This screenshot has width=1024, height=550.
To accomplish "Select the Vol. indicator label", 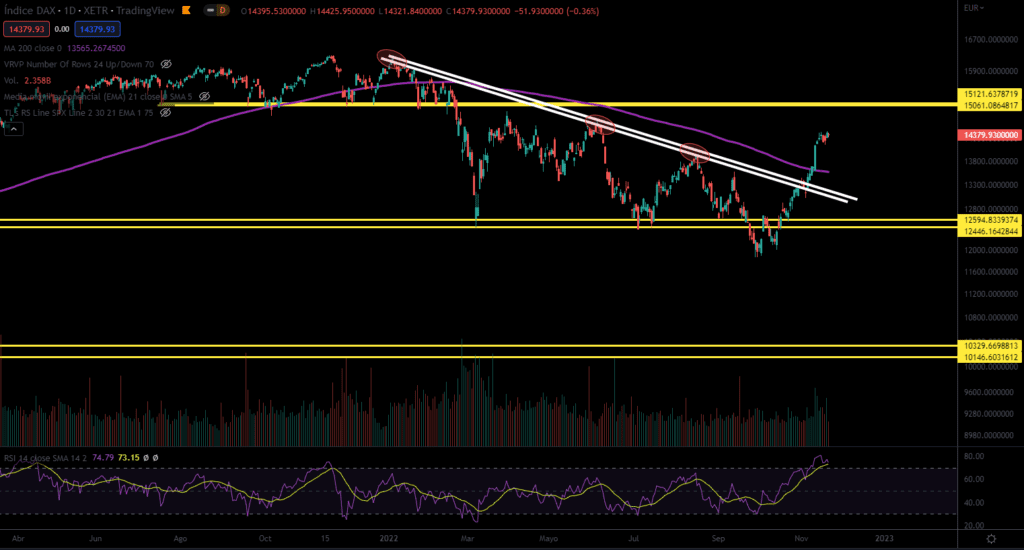I will [x=11, y=81].
